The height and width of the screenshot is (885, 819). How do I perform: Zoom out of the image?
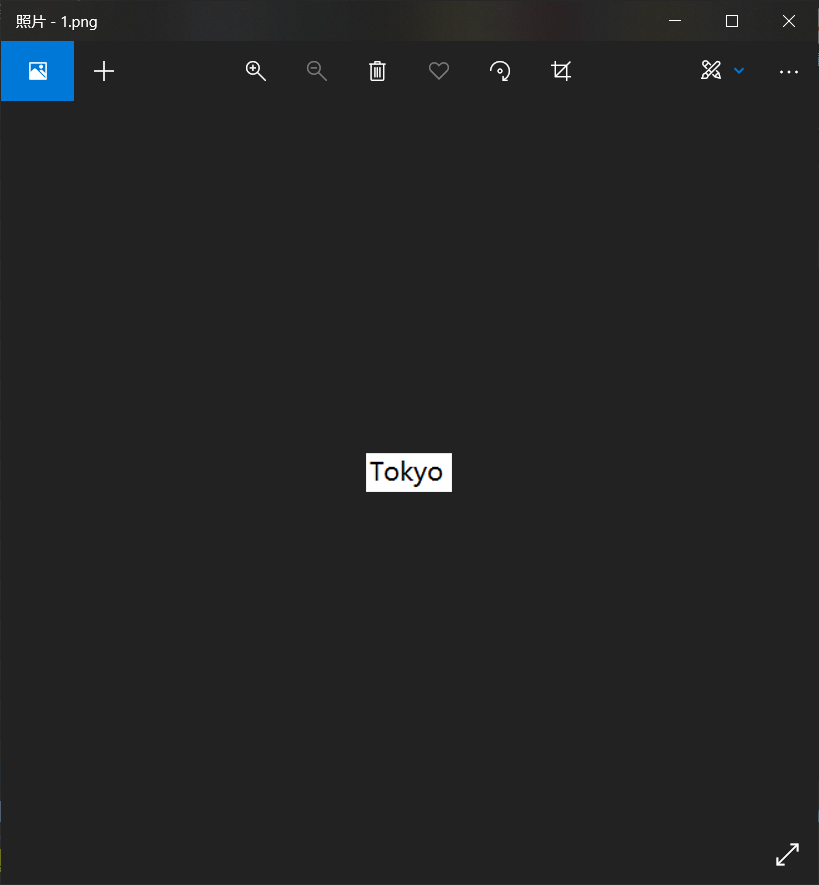[316, 71]
